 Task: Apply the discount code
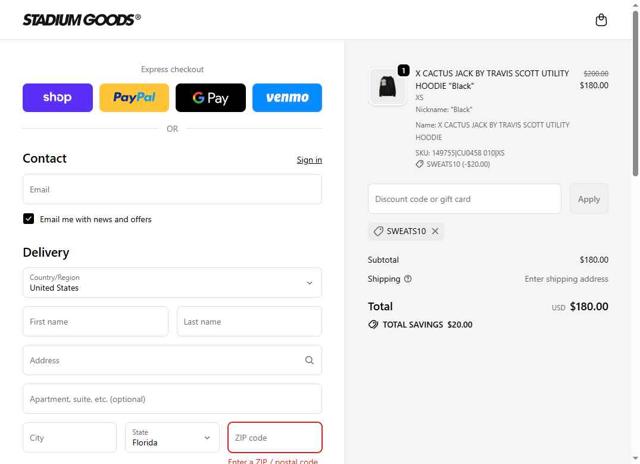pos(589,199)
